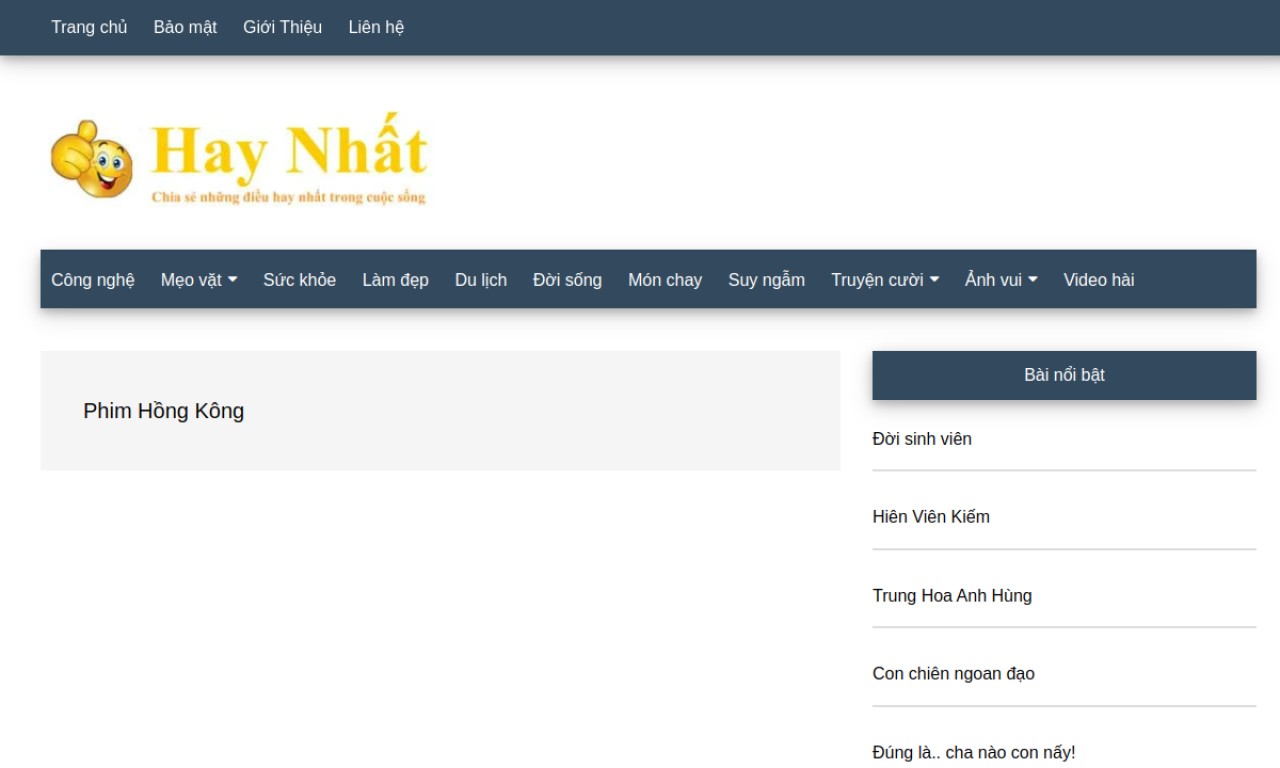
Task: Expand the Ảnh vui dropdown menu
Action: pyautogui.click(x=1001, y=280)
